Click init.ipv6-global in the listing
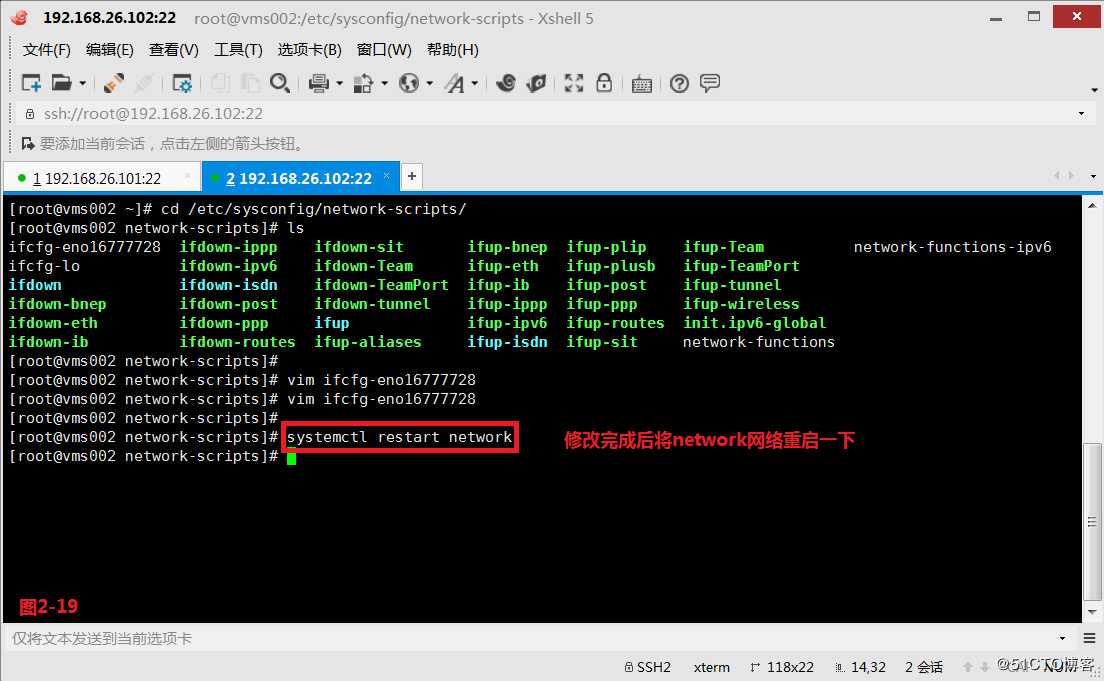The image size is (1104, 681). 754,323
